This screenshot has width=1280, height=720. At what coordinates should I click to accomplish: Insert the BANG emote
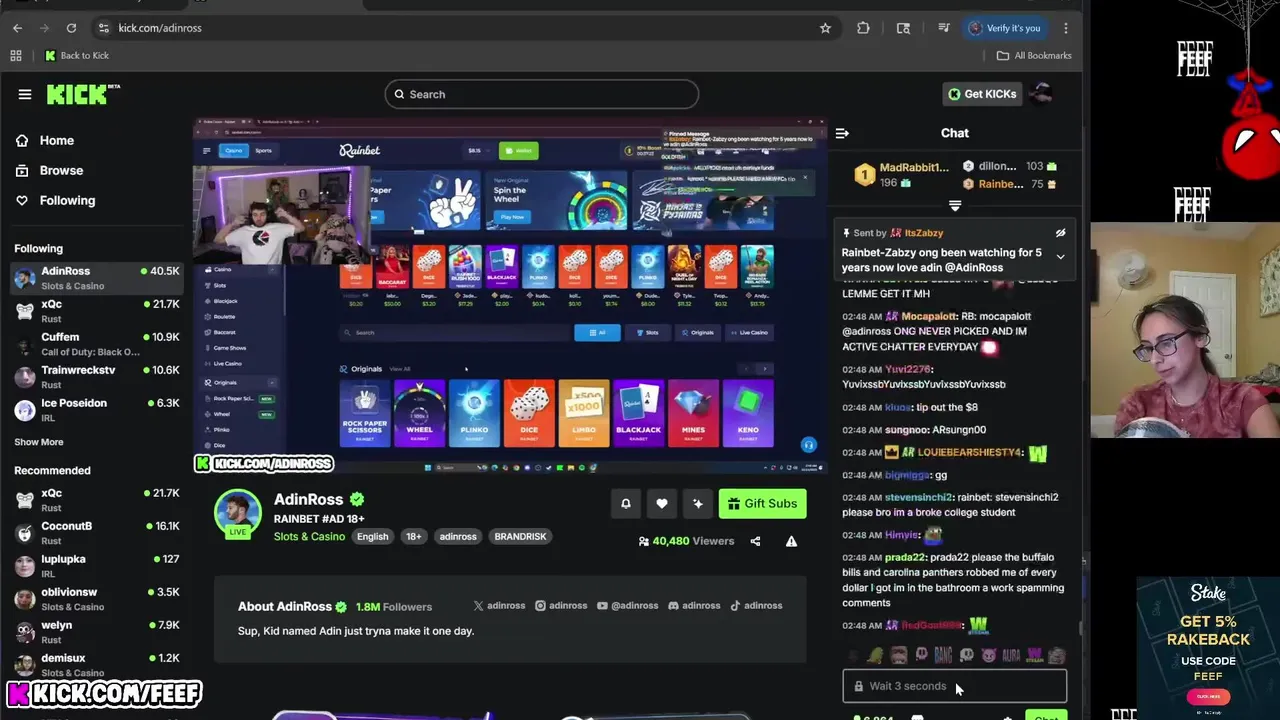click(x=943, y=656)
